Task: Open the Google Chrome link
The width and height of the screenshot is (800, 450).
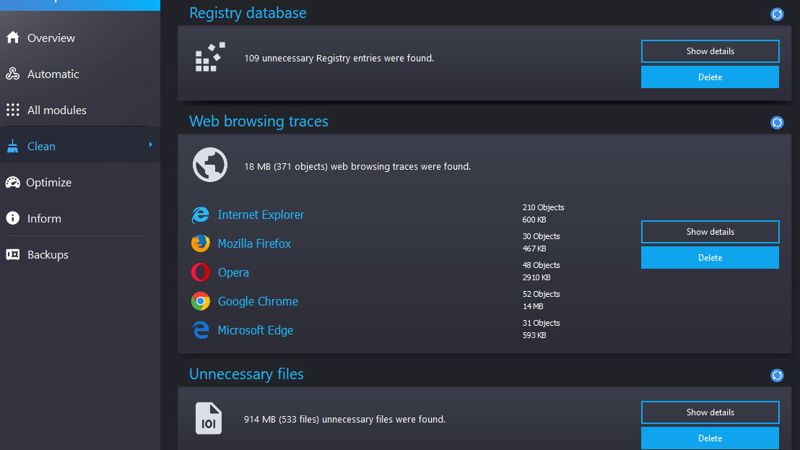Action: click(x=258, y=302)
